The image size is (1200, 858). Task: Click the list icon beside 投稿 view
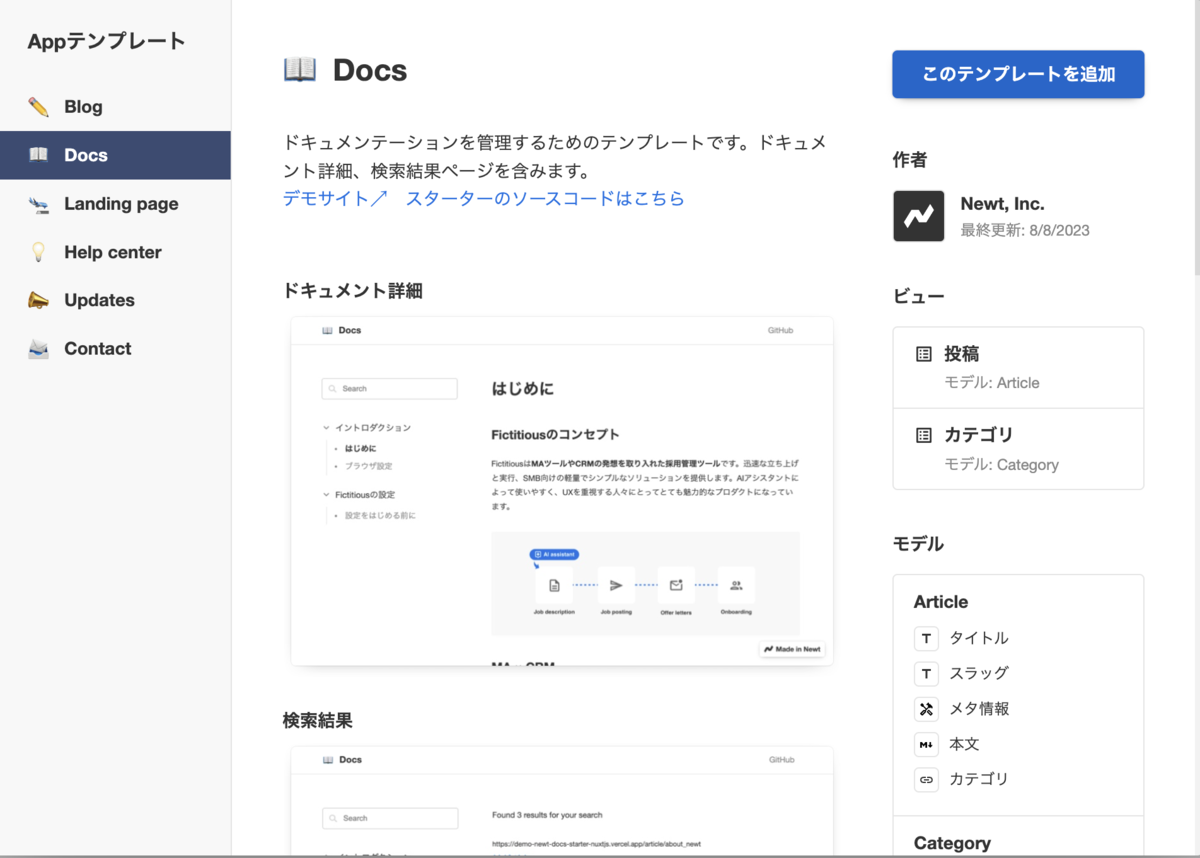click(924, 354)
